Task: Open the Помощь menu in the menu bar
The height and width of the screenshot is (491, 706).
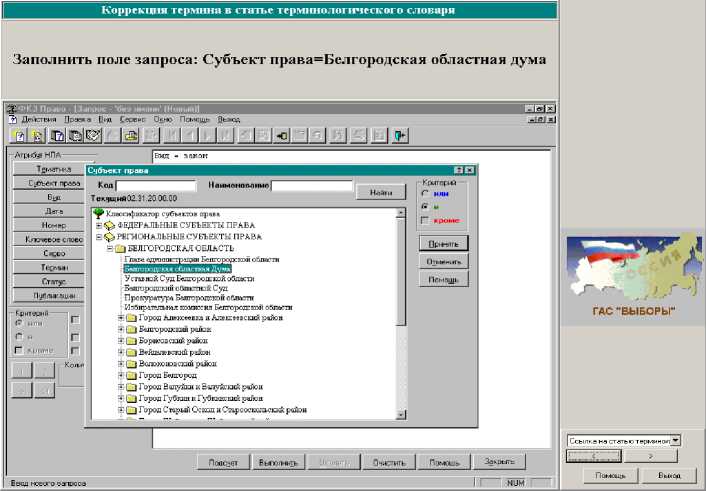Action: coord(195,119)
